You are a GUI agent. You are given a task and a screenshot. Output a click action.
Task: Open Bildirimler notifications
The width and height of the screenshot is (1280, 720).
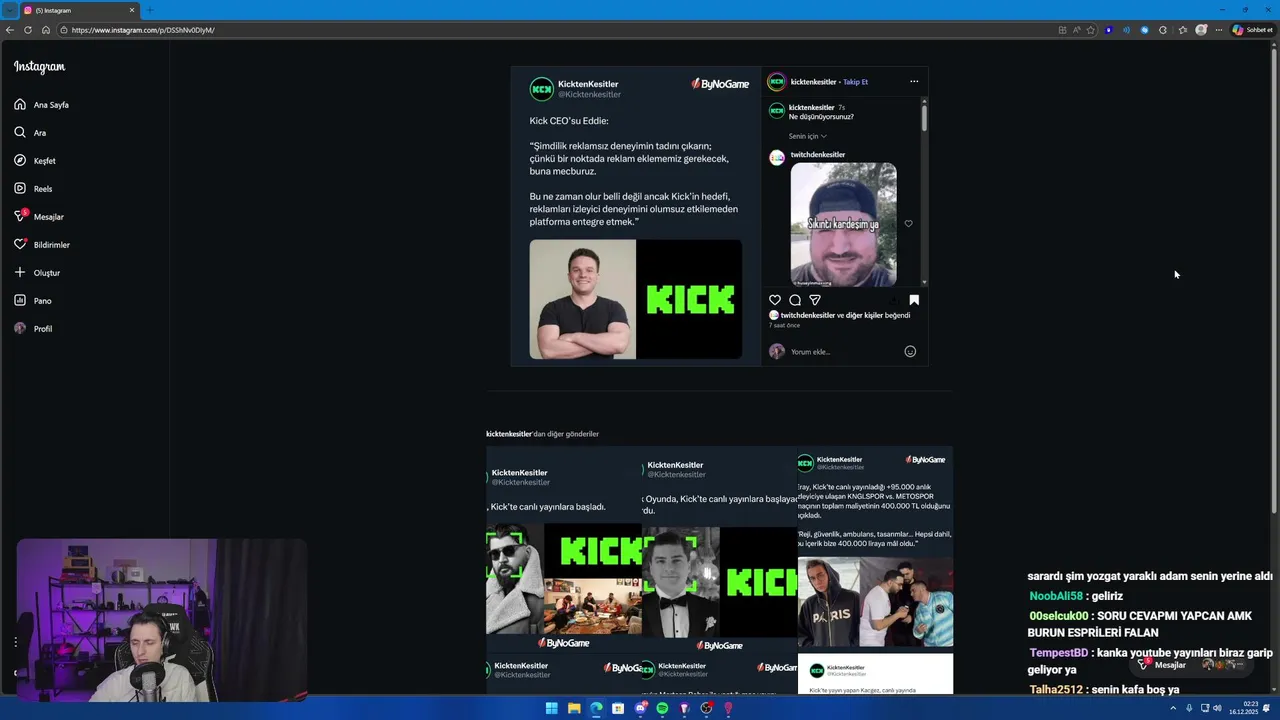pos(42,245)
